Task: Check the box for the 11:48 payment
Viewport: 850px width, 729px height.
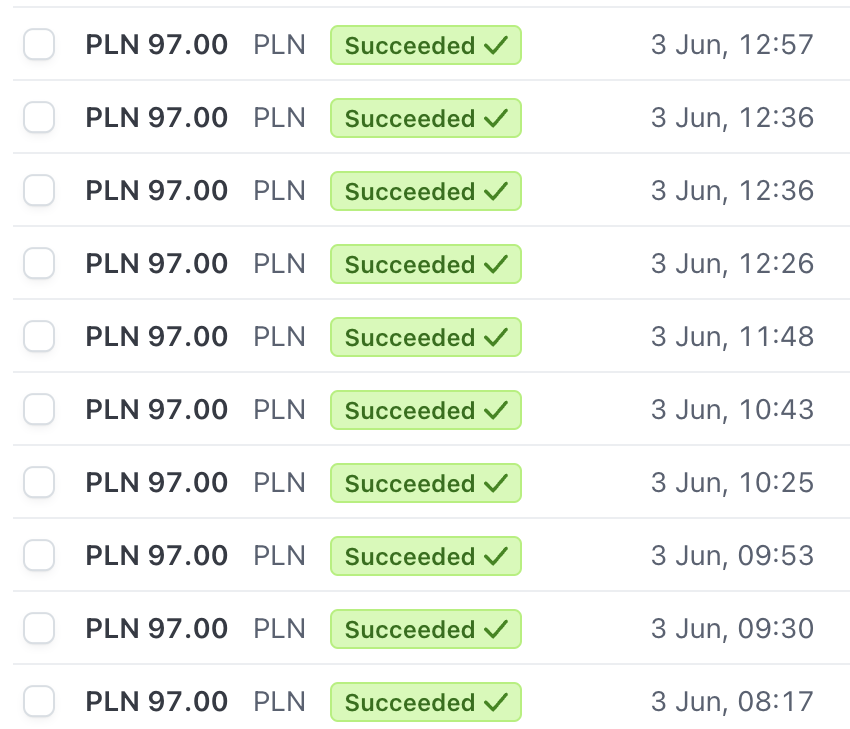Action: (x=39, y=337)
